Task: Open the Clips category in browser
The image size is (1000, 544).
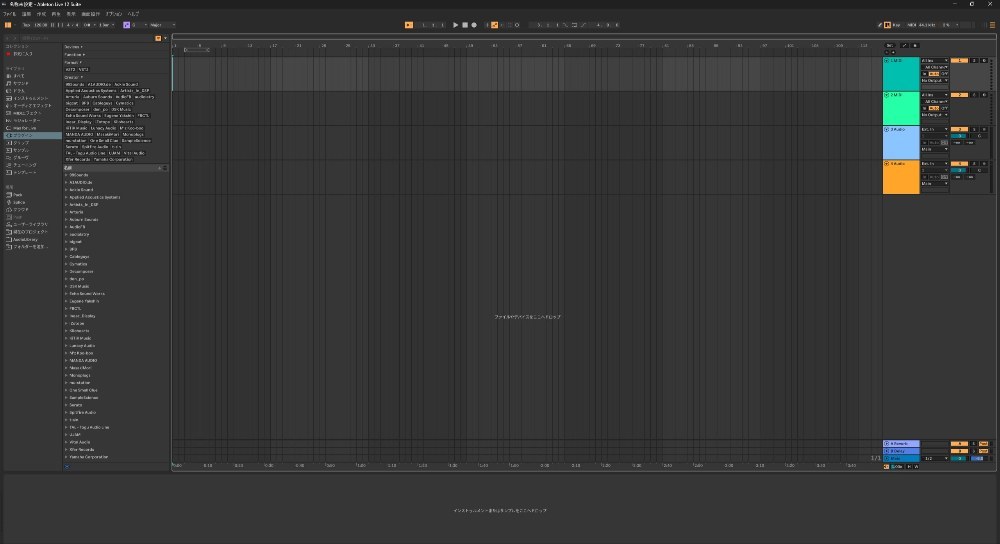Action: (x=18, y=143)
